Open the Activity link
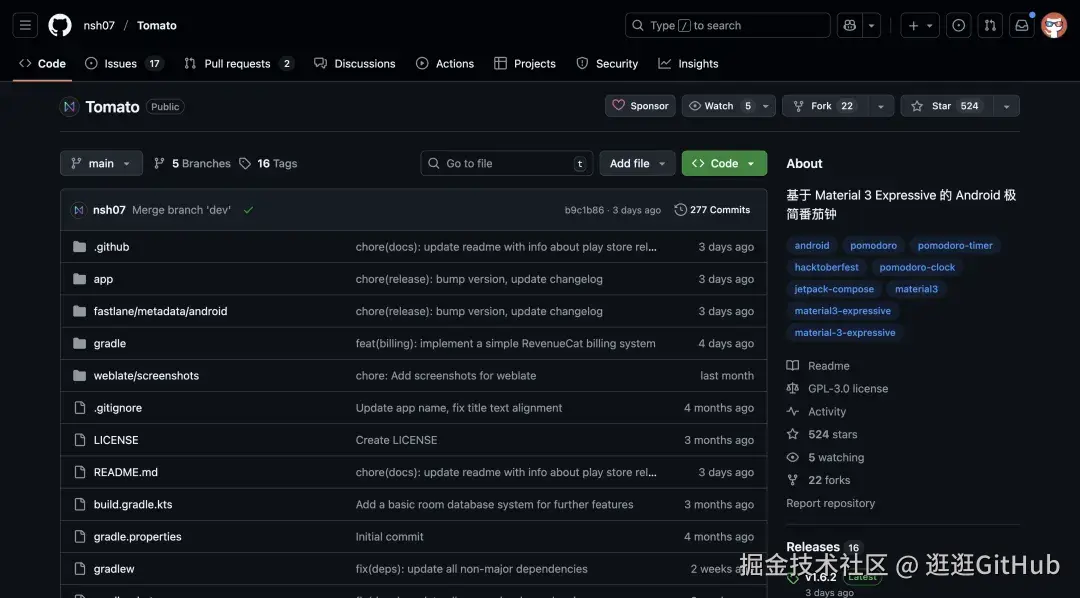Image resolution: width=1080 pixels, height=598 pixels. [x=816, y=411]
